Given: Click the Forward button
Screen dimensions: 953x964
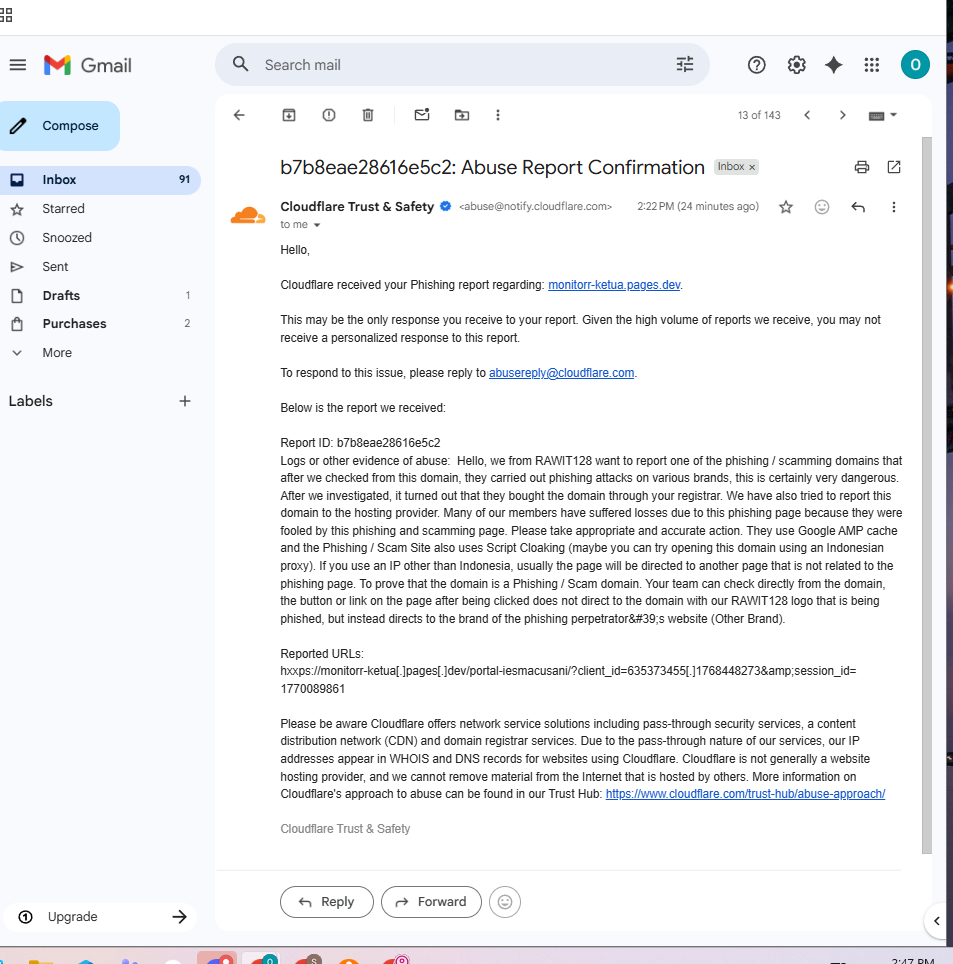Looking at the screenshot, I should point(431,902).
